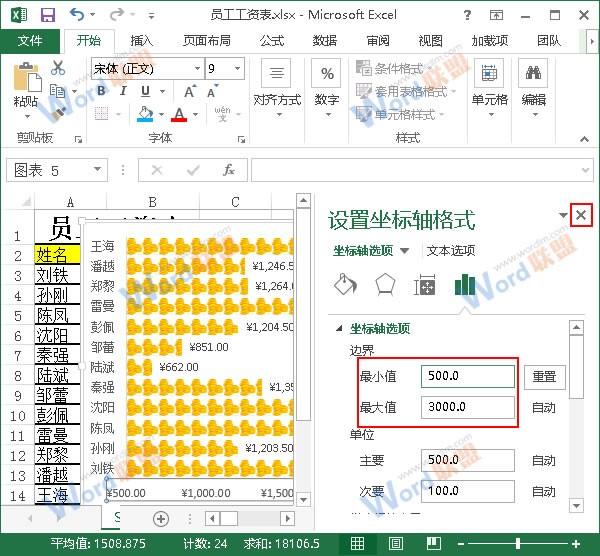Viewport: 600px width, 556px height.
Task: Open the Help question mark icon
Action: (467, 15)
